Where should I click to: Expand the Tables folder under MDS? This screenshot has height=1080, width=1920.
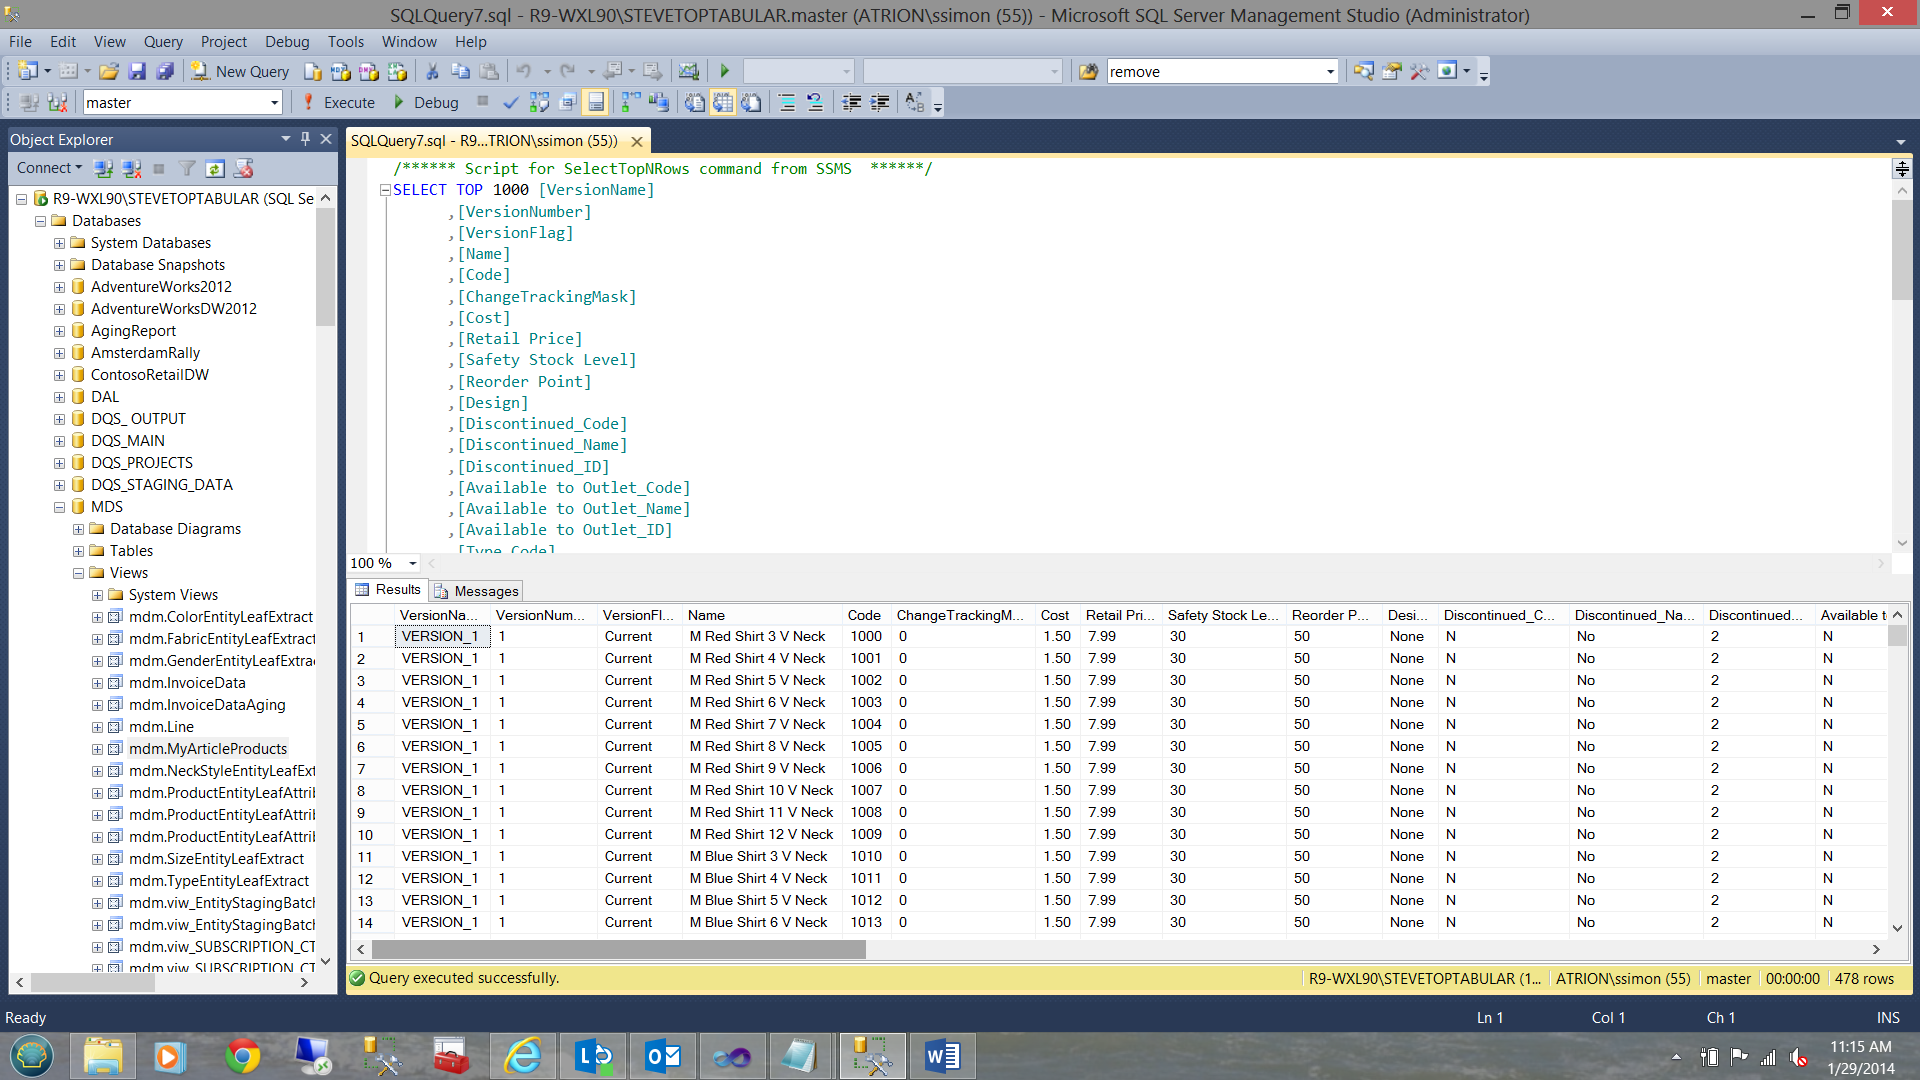point(78,551)
